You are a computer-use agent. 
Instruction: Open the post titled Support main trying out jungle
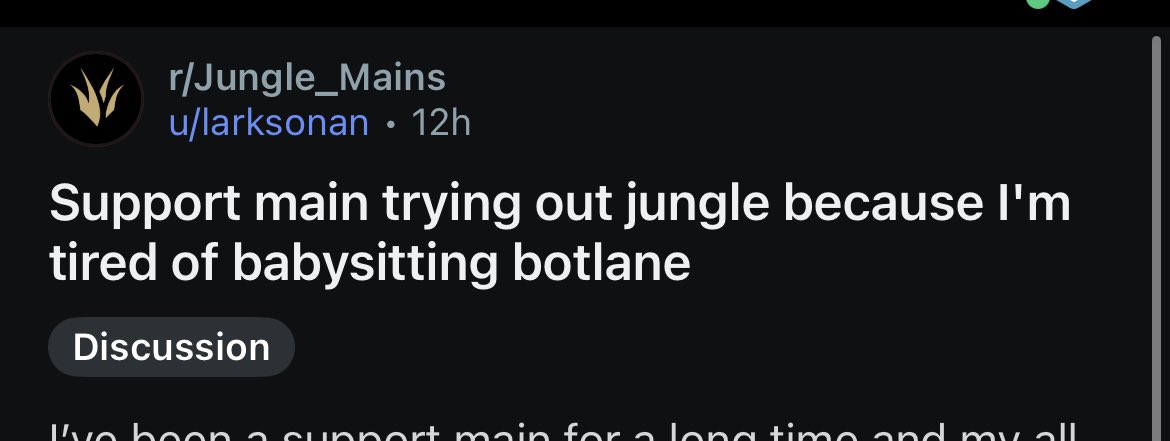click(558, 206)
